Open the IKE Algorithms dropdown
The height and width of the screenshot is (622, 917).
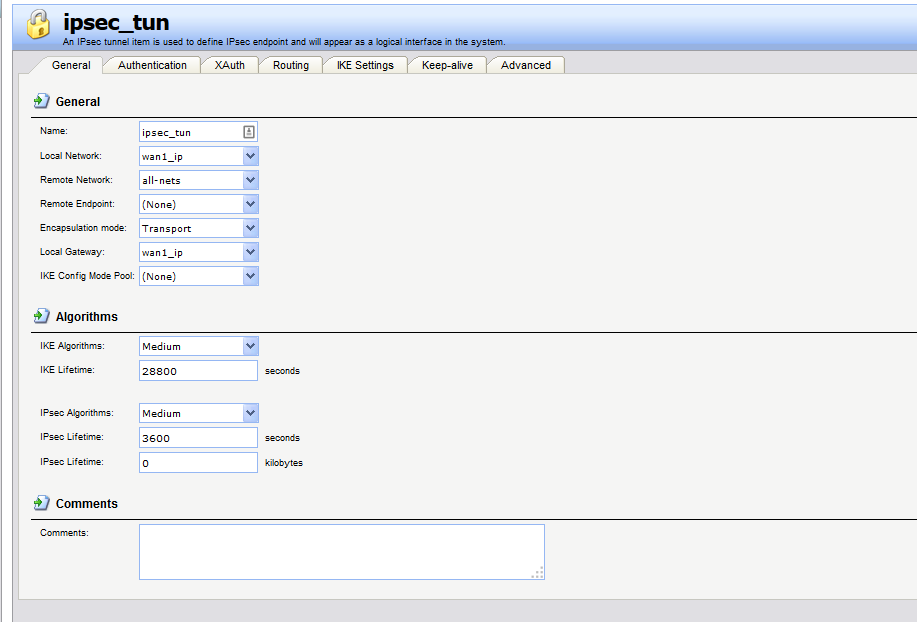click(x=250, y=346)
